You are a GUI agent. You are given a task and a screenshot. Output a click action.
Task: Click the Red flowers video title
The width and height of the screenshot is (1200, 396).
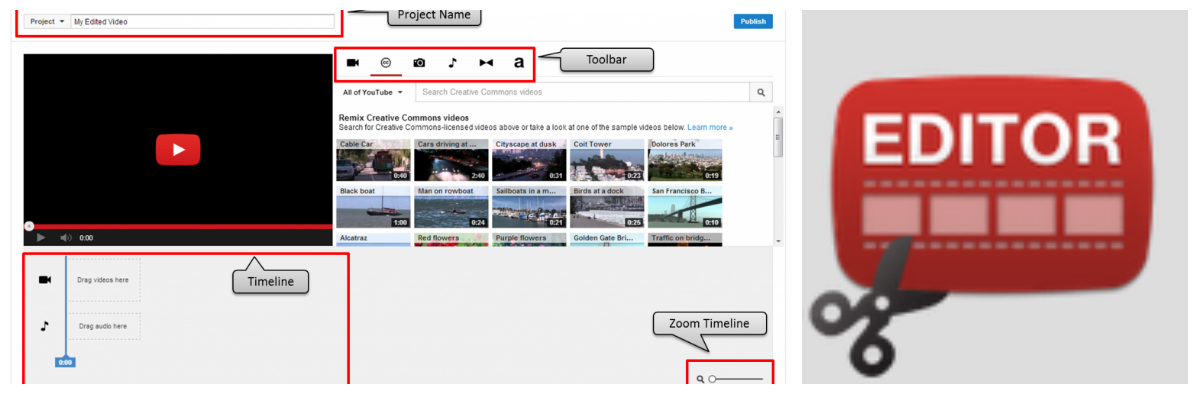[438, 238]
